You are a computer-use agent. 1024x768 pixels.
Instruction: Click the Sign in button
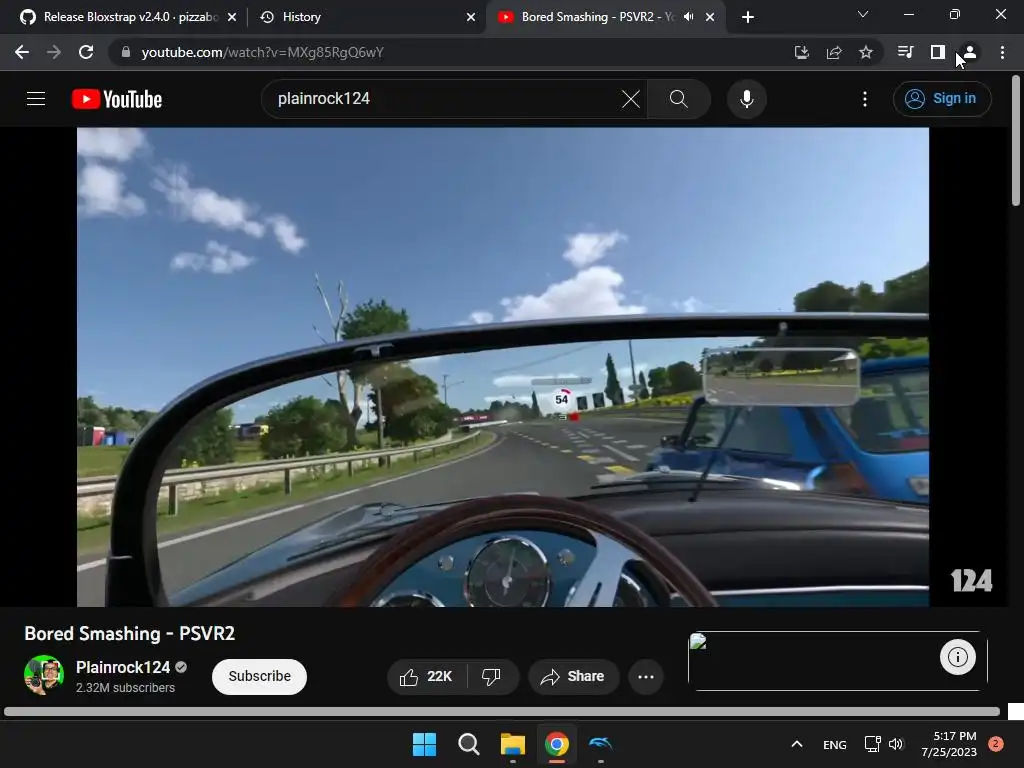pos(942,99)
